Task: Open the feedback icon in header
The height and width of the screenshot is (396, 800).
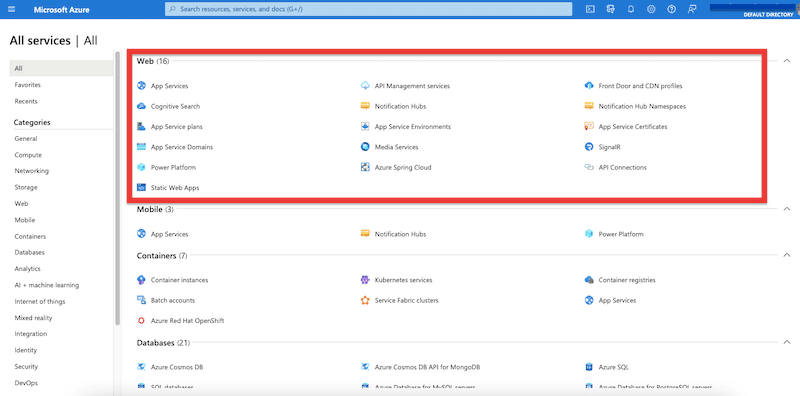Action: [x=692, y=9]
